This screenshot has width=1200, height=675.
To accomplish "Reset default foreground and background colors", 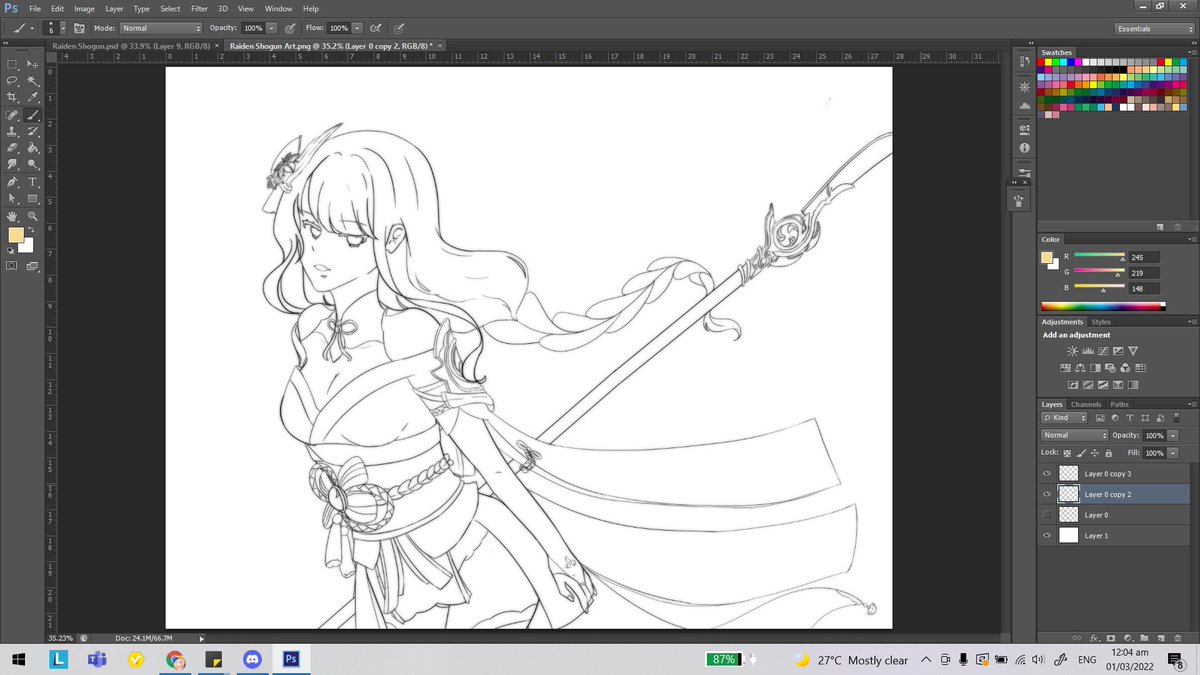I will (9, 250).
